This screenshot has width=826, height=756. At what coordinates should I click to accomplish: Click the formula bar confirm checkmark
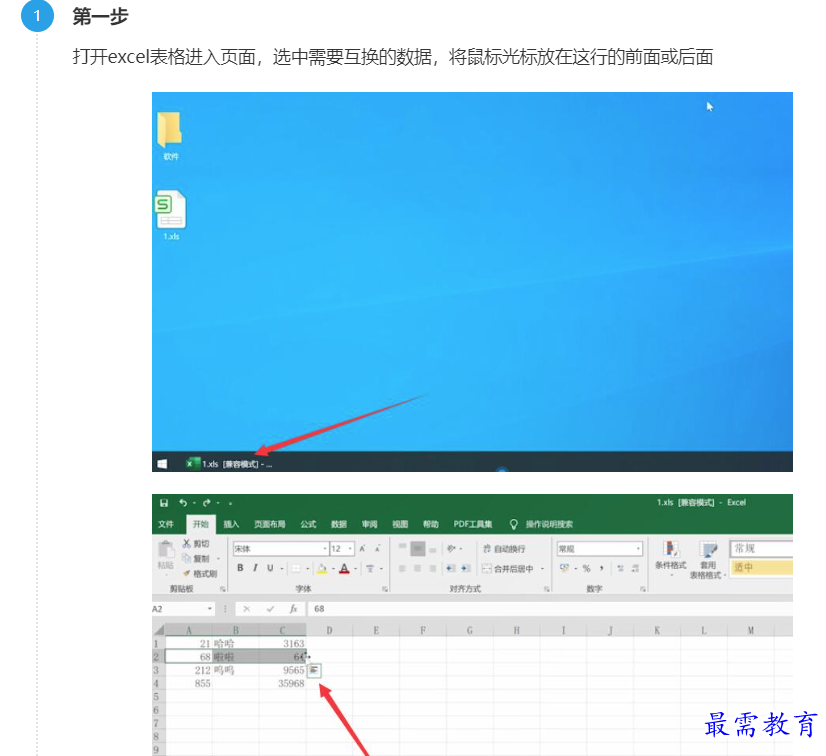[270, 609]
